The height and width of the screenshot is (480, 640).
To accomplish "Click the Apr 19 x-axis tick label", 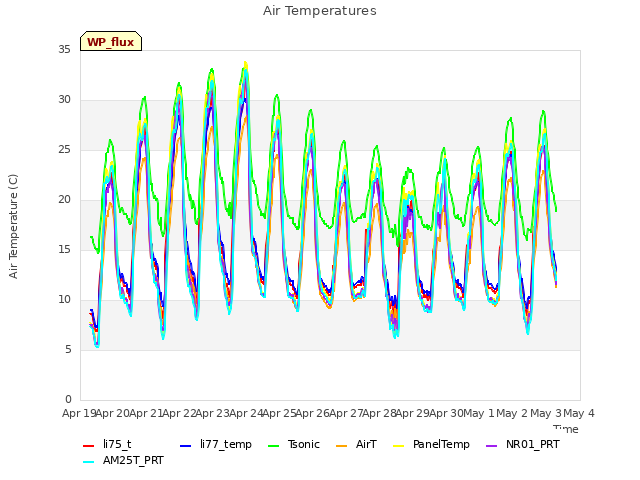I will [79, 413].
